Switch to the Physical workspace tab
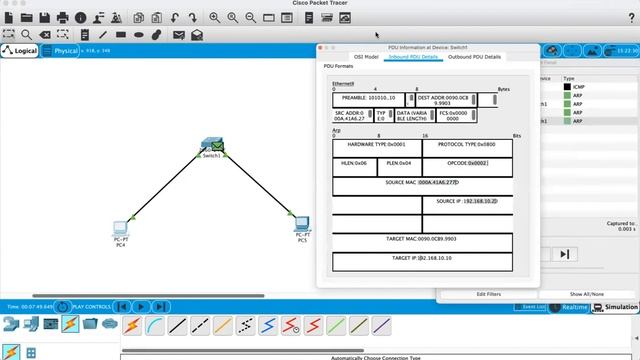The image size is (640, 360). pos(60,51)
